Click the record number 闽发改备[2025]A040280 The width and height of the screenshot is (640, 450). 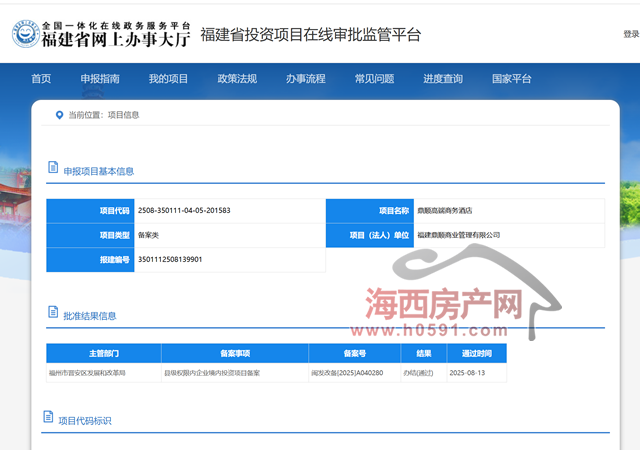[x=347, y=373]
